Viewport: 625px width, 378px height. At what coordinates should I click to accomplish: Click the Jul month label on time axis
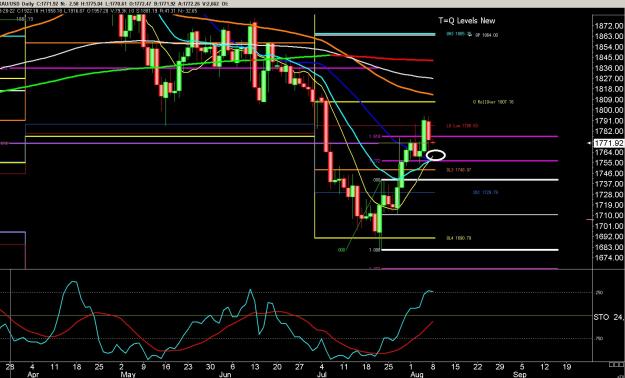point(322,374)
